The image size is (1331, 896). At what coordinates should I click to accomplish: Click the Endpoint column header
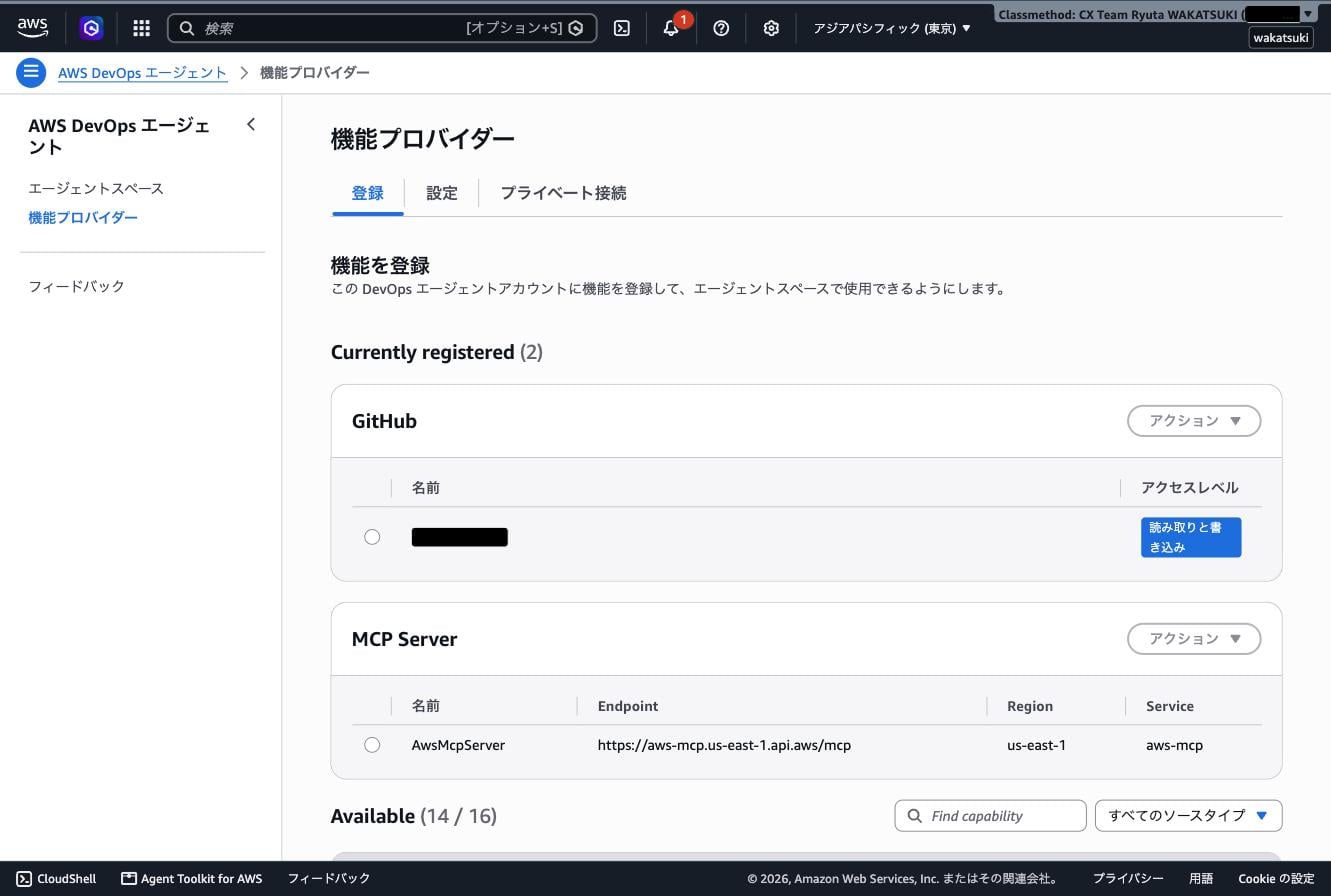[x=628, y=706]
